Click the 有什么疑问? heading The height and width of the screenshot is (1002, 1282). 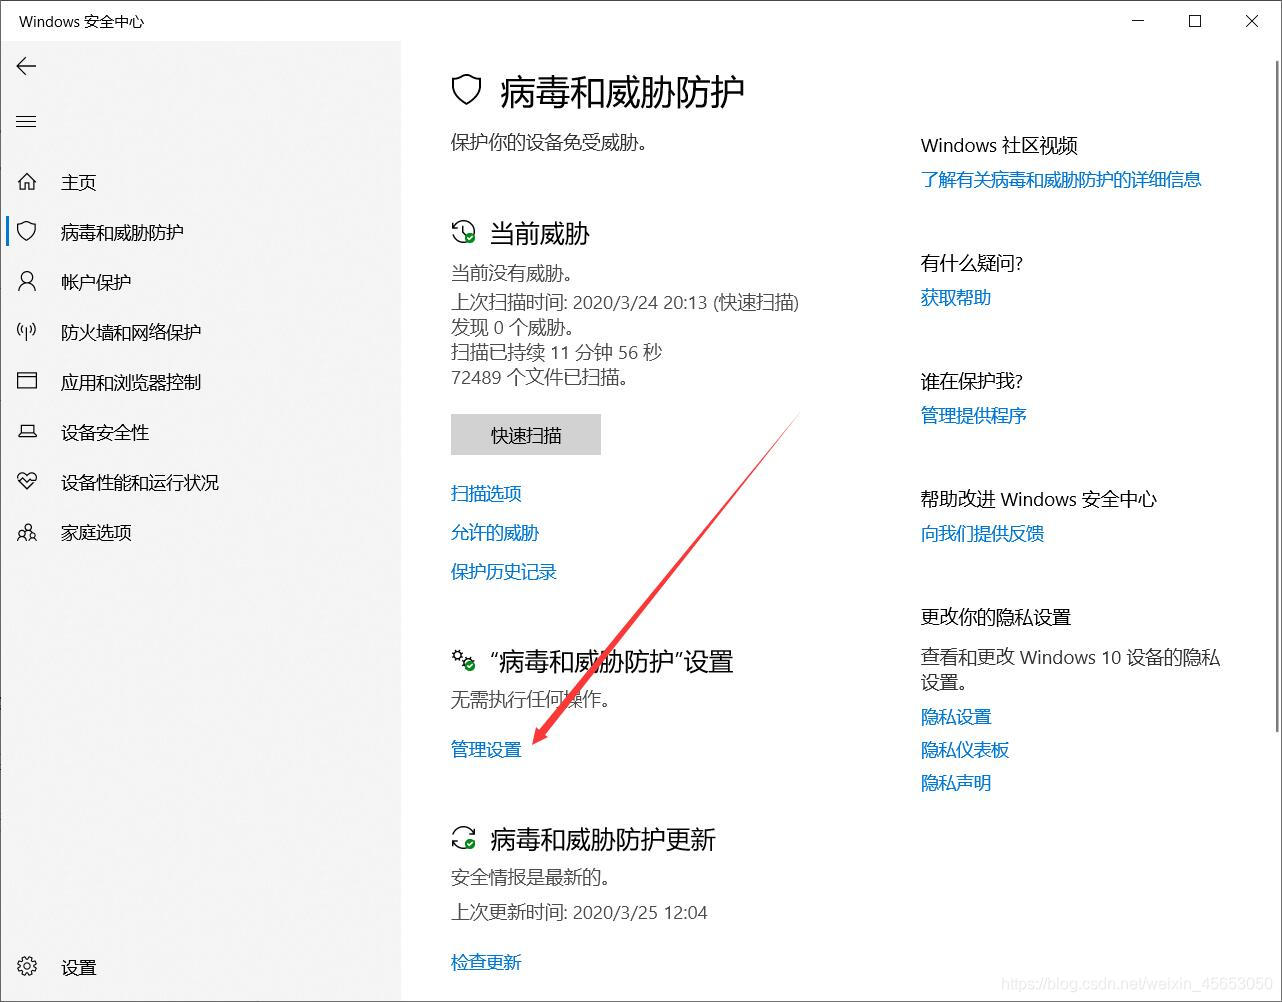pos(972,263)
